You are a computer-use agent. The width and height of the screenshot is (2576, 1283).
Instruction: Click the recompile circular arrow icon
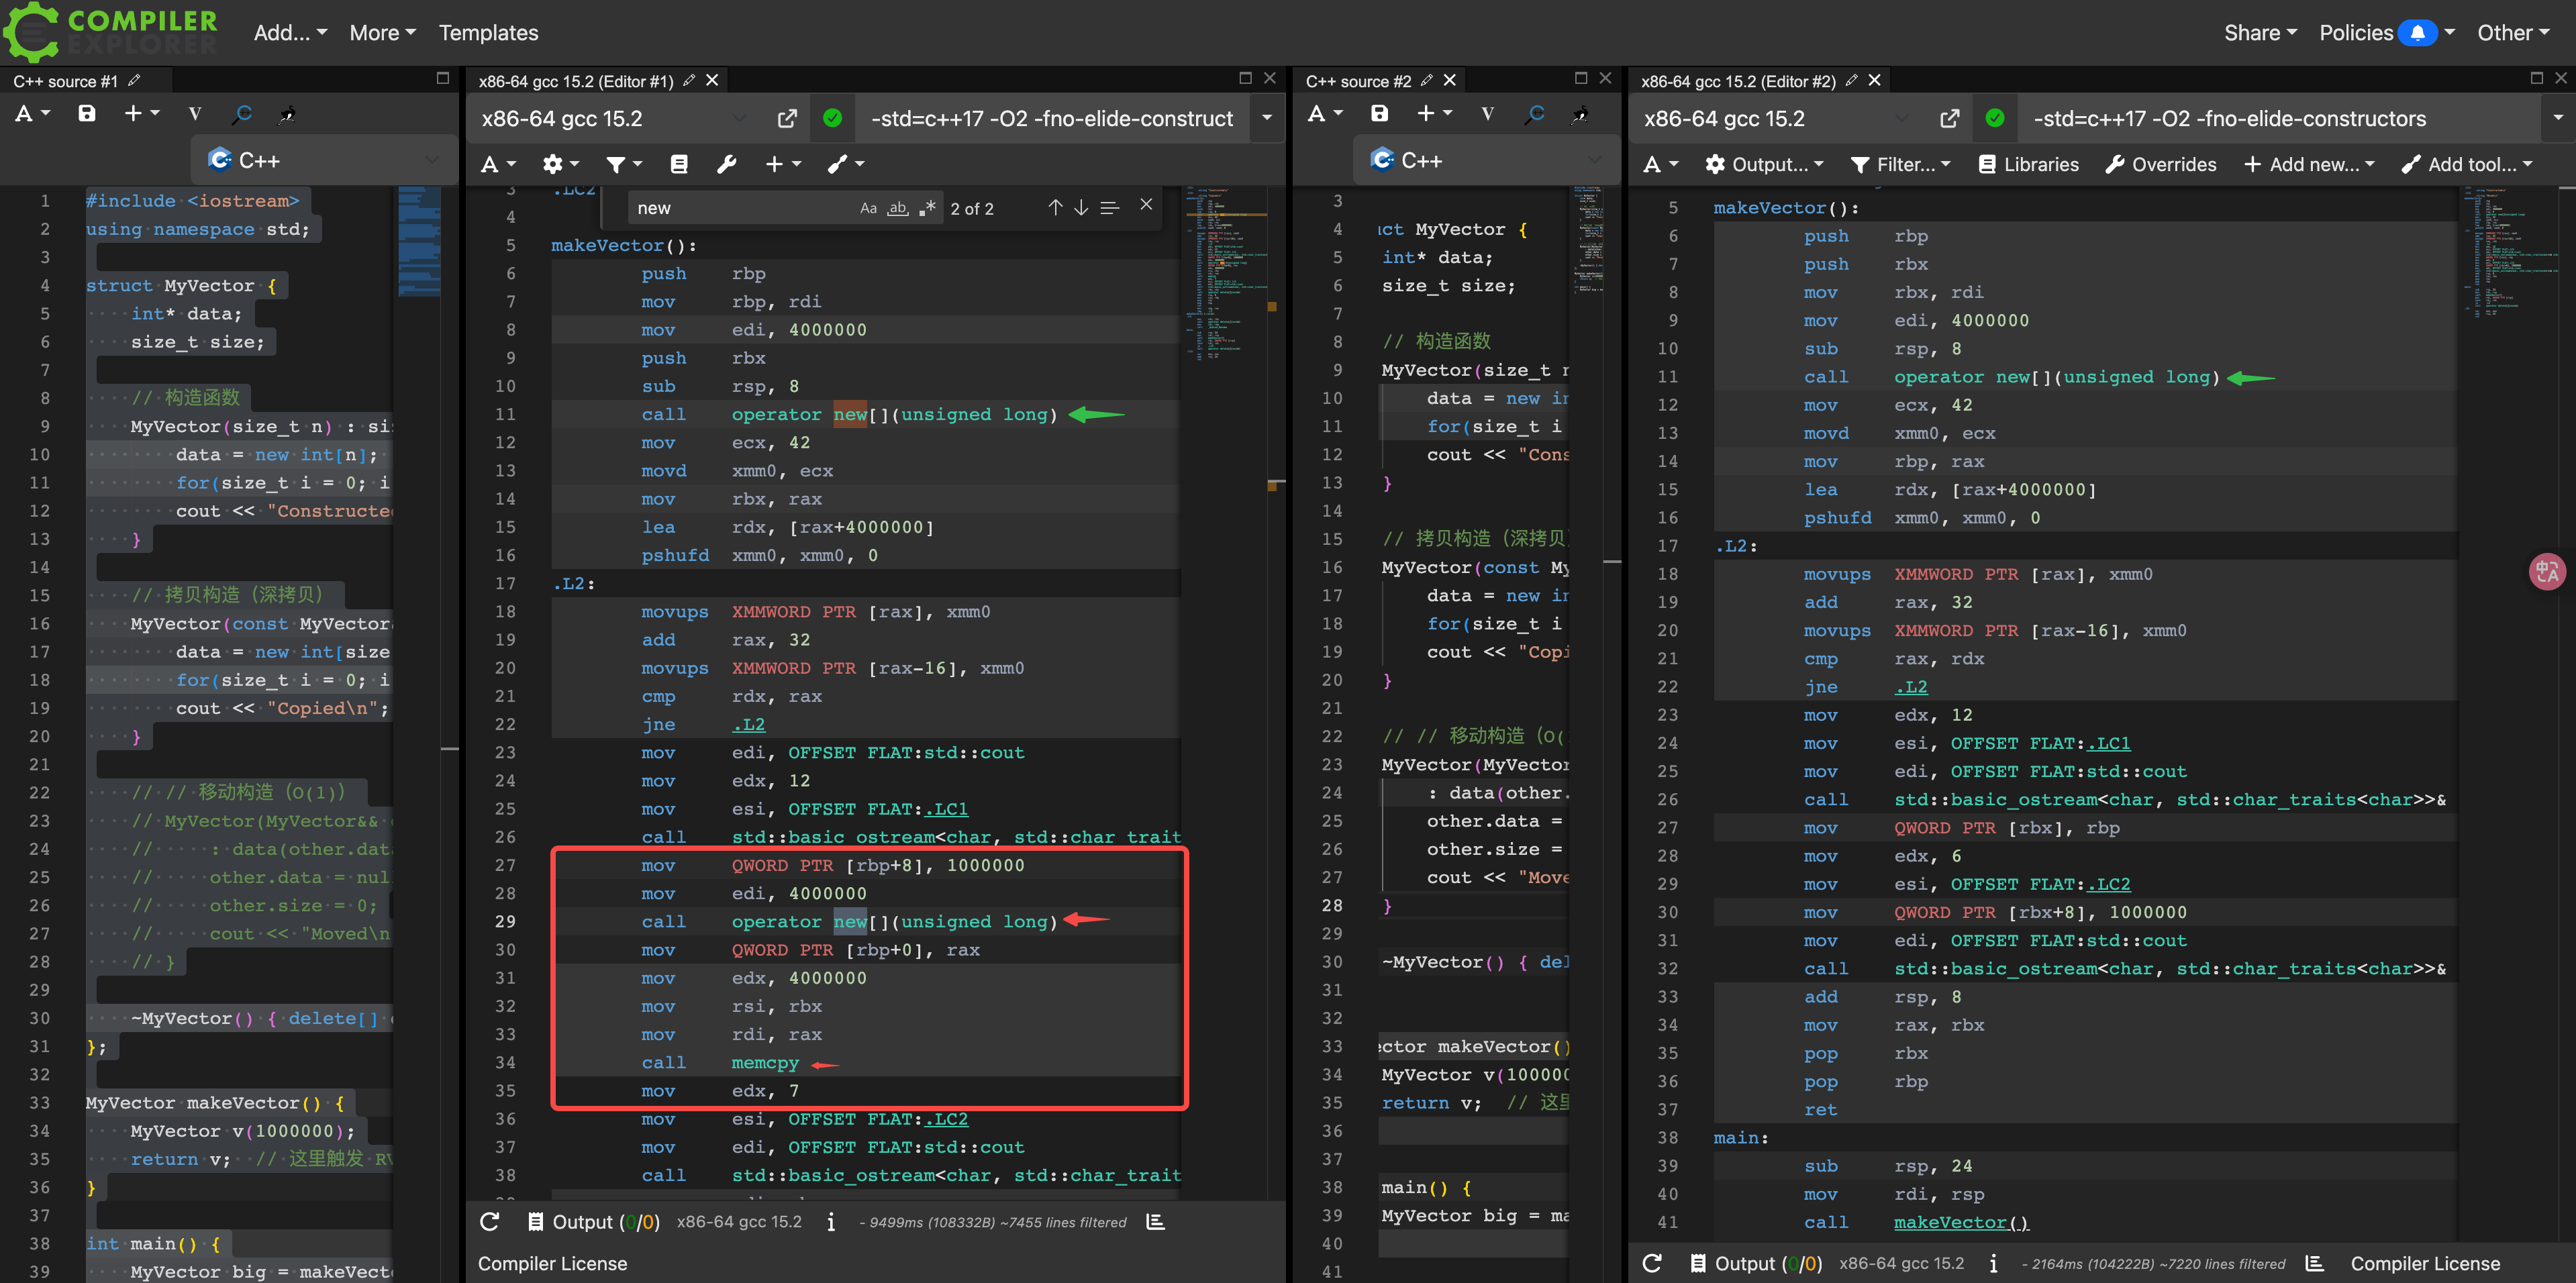click(x=241, y=113)
